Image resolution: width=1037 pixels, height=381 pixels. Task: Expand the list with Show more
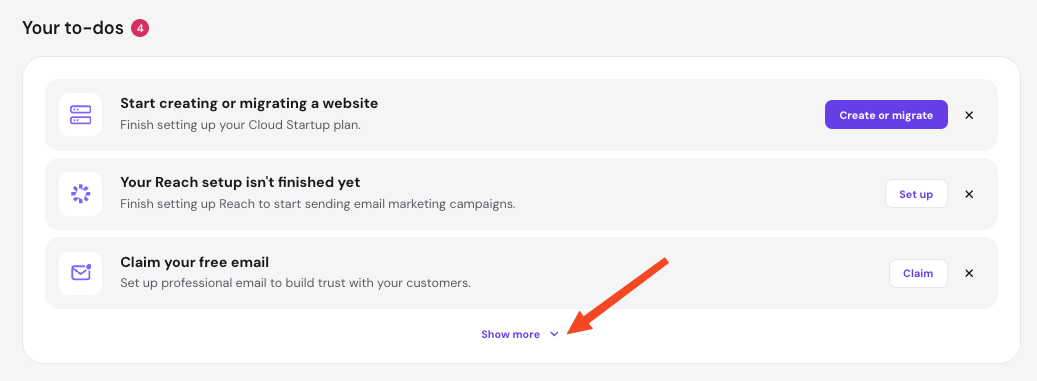(x=520, y=334)
